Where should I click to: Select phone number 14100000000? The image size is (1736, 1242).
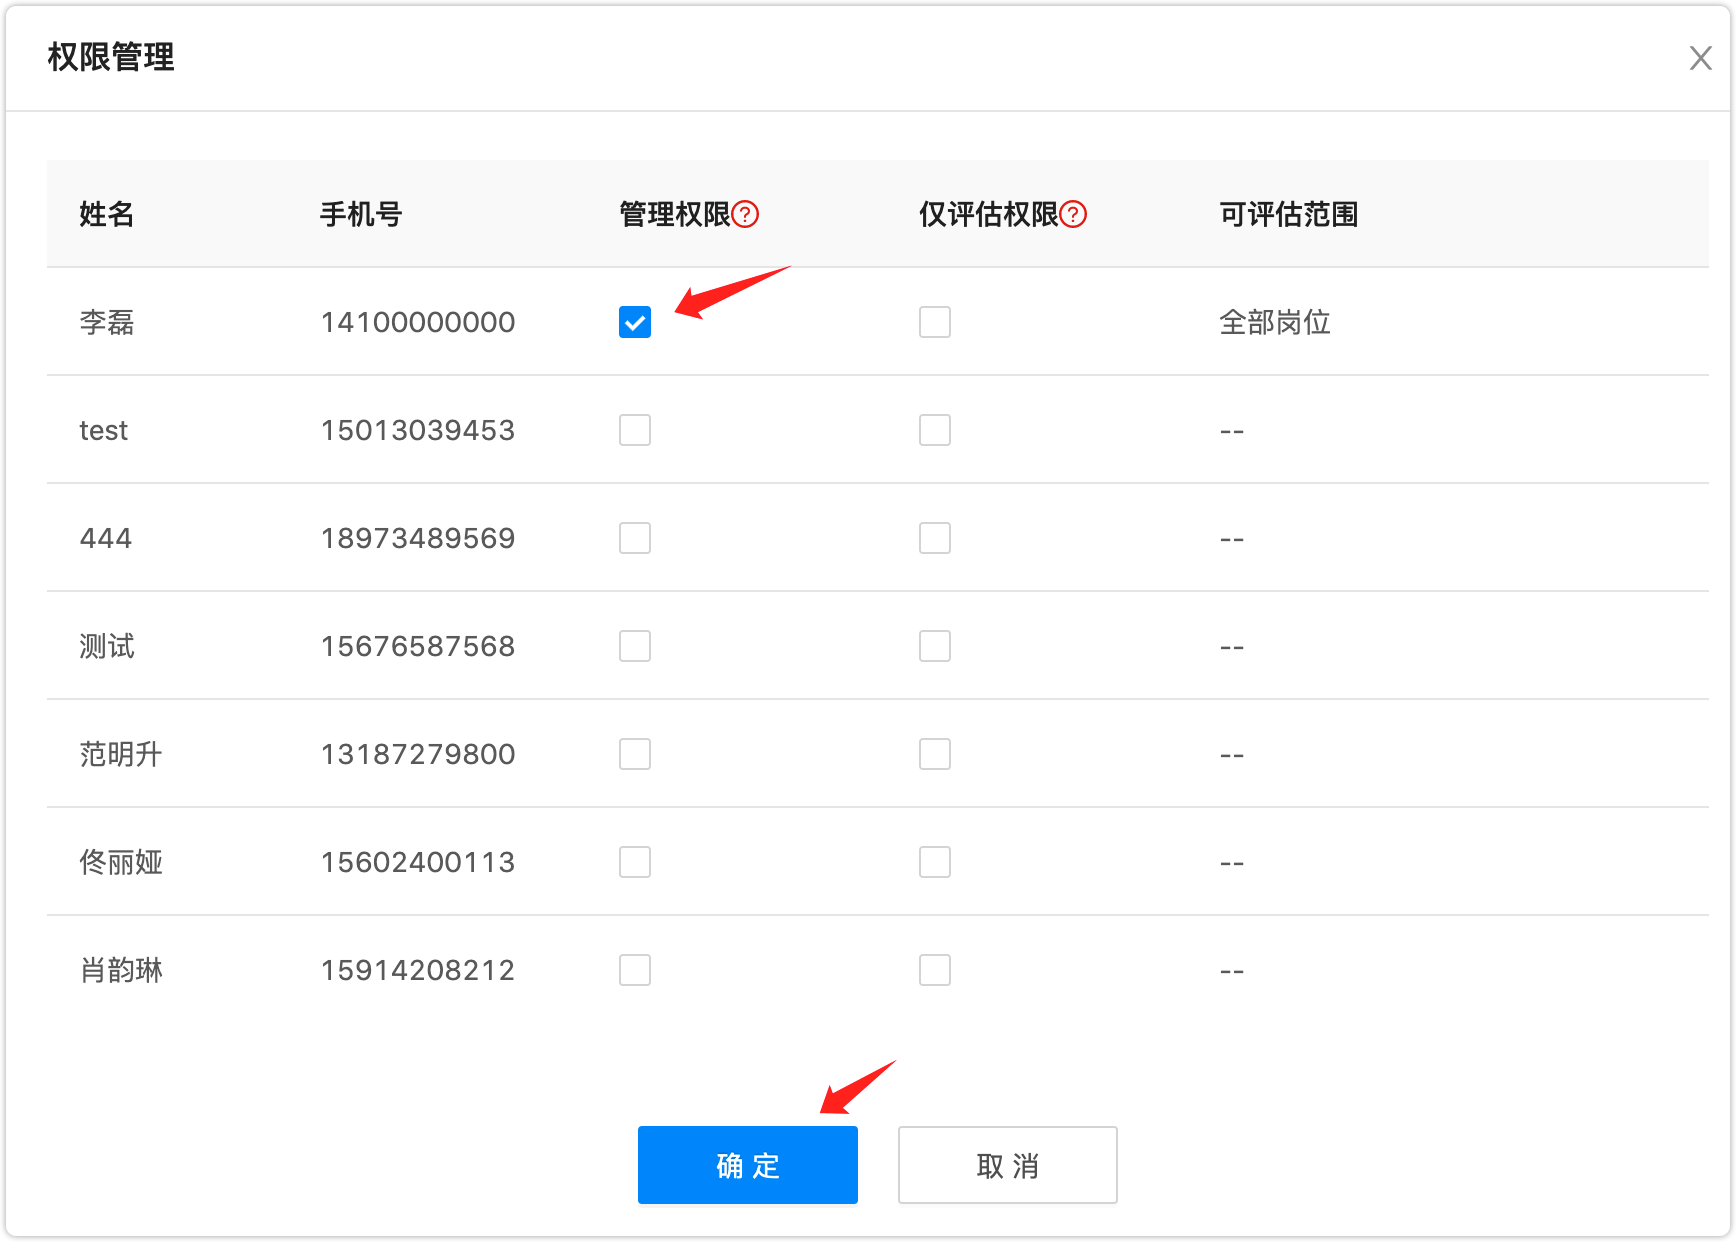pos(418,322)
